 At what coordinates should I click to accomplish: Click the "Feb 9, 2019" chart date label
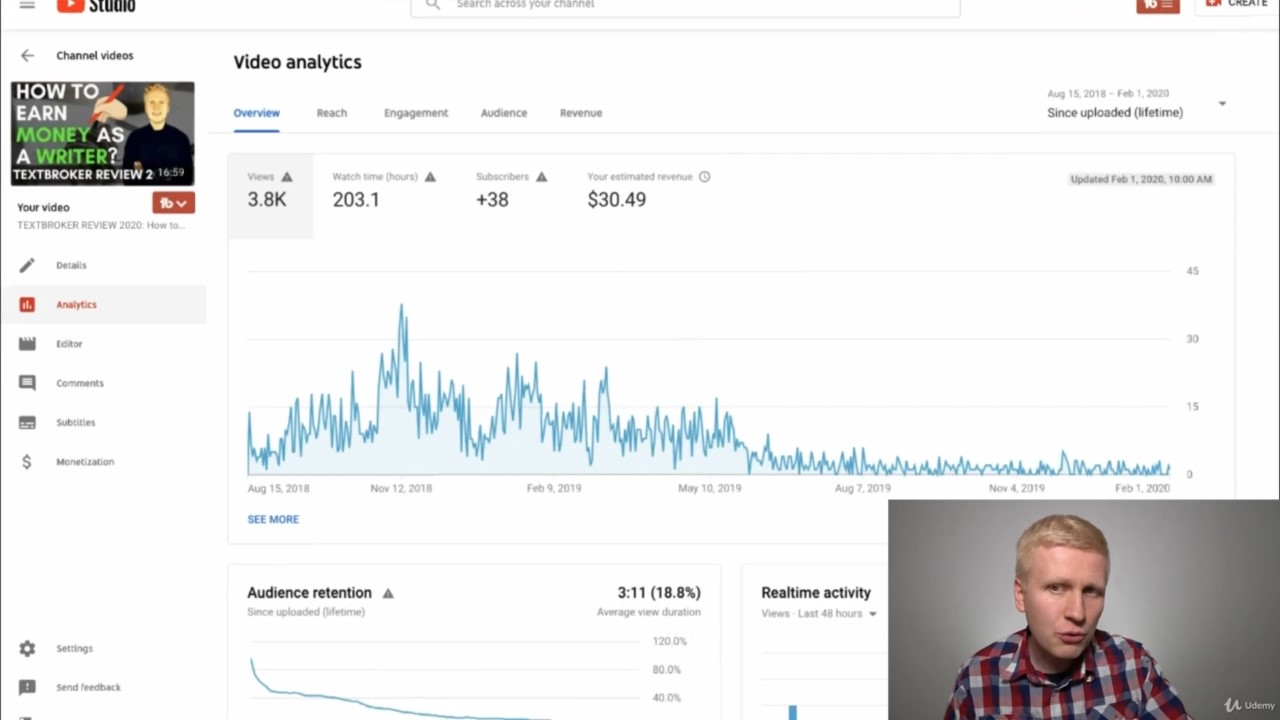coord(554,488)
